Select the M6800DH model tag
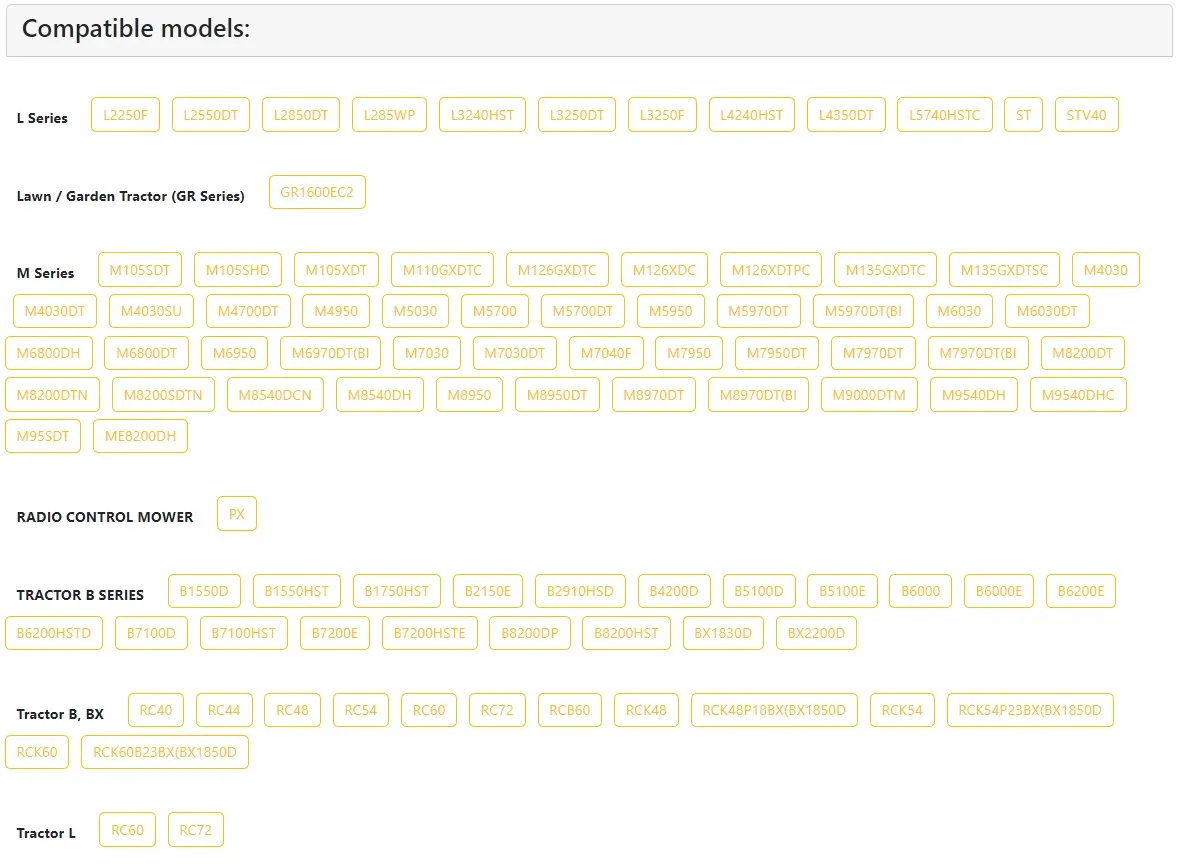 tap(48, 353)
